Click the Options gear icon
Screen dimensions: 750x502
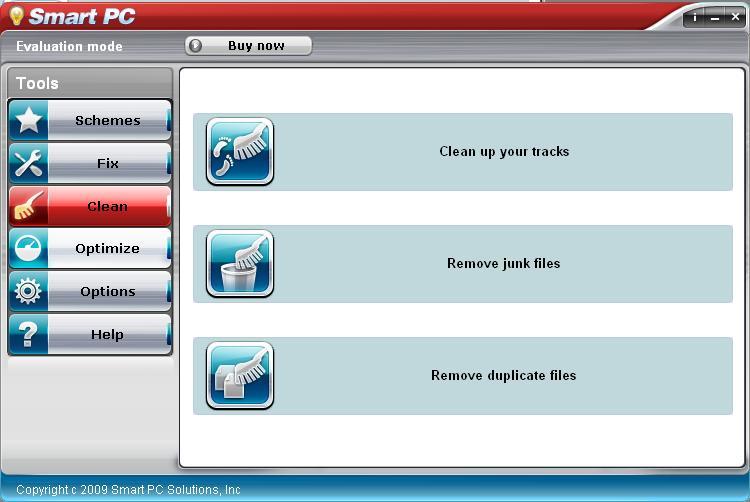click(29, 291)
